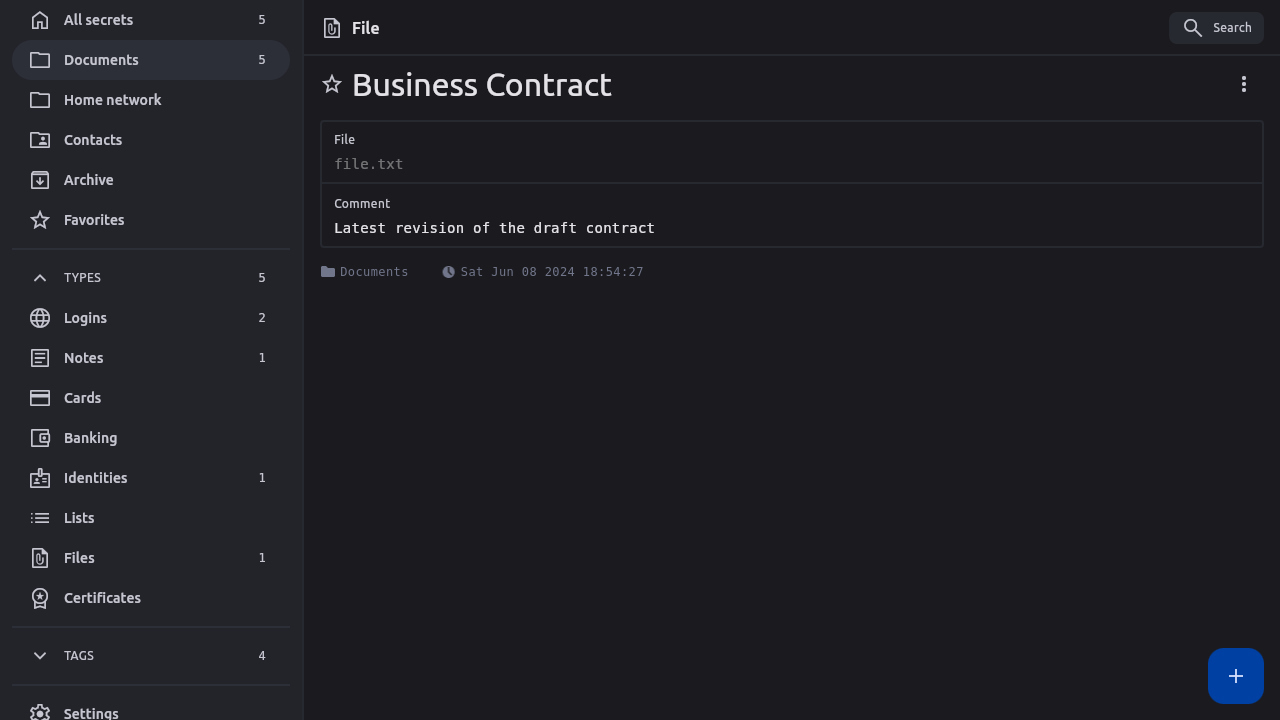Expand the TAGS section

40,656
